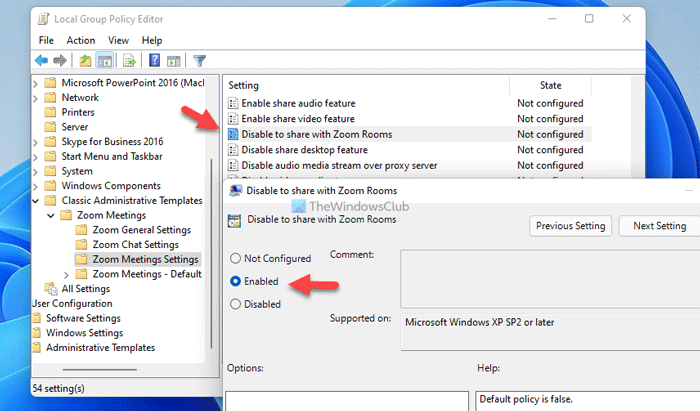The height and width of the screenshot is (411, 700).
Task: Select the Enabled radio button
Action: coord(236,282)
